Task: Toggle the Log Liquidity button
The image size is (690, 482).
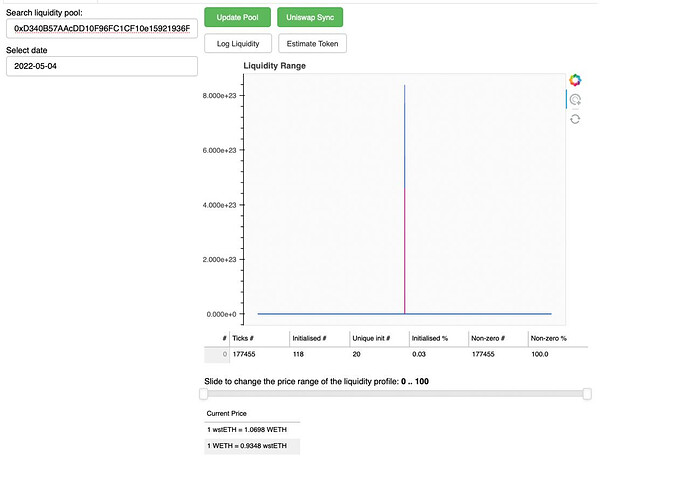Action: [x=238, y=44]
